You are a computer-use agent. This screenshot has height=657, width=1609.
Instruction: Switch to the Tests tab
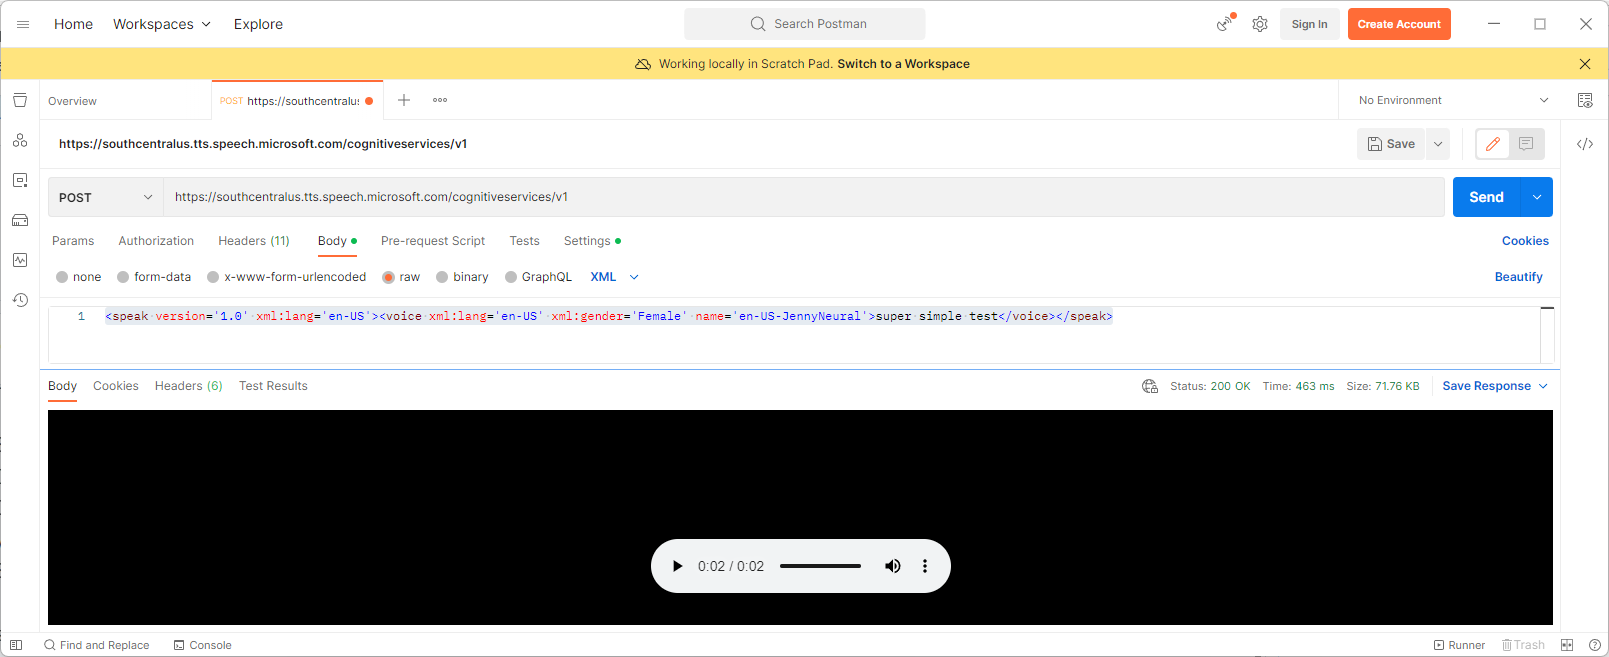tap(524, 241)
